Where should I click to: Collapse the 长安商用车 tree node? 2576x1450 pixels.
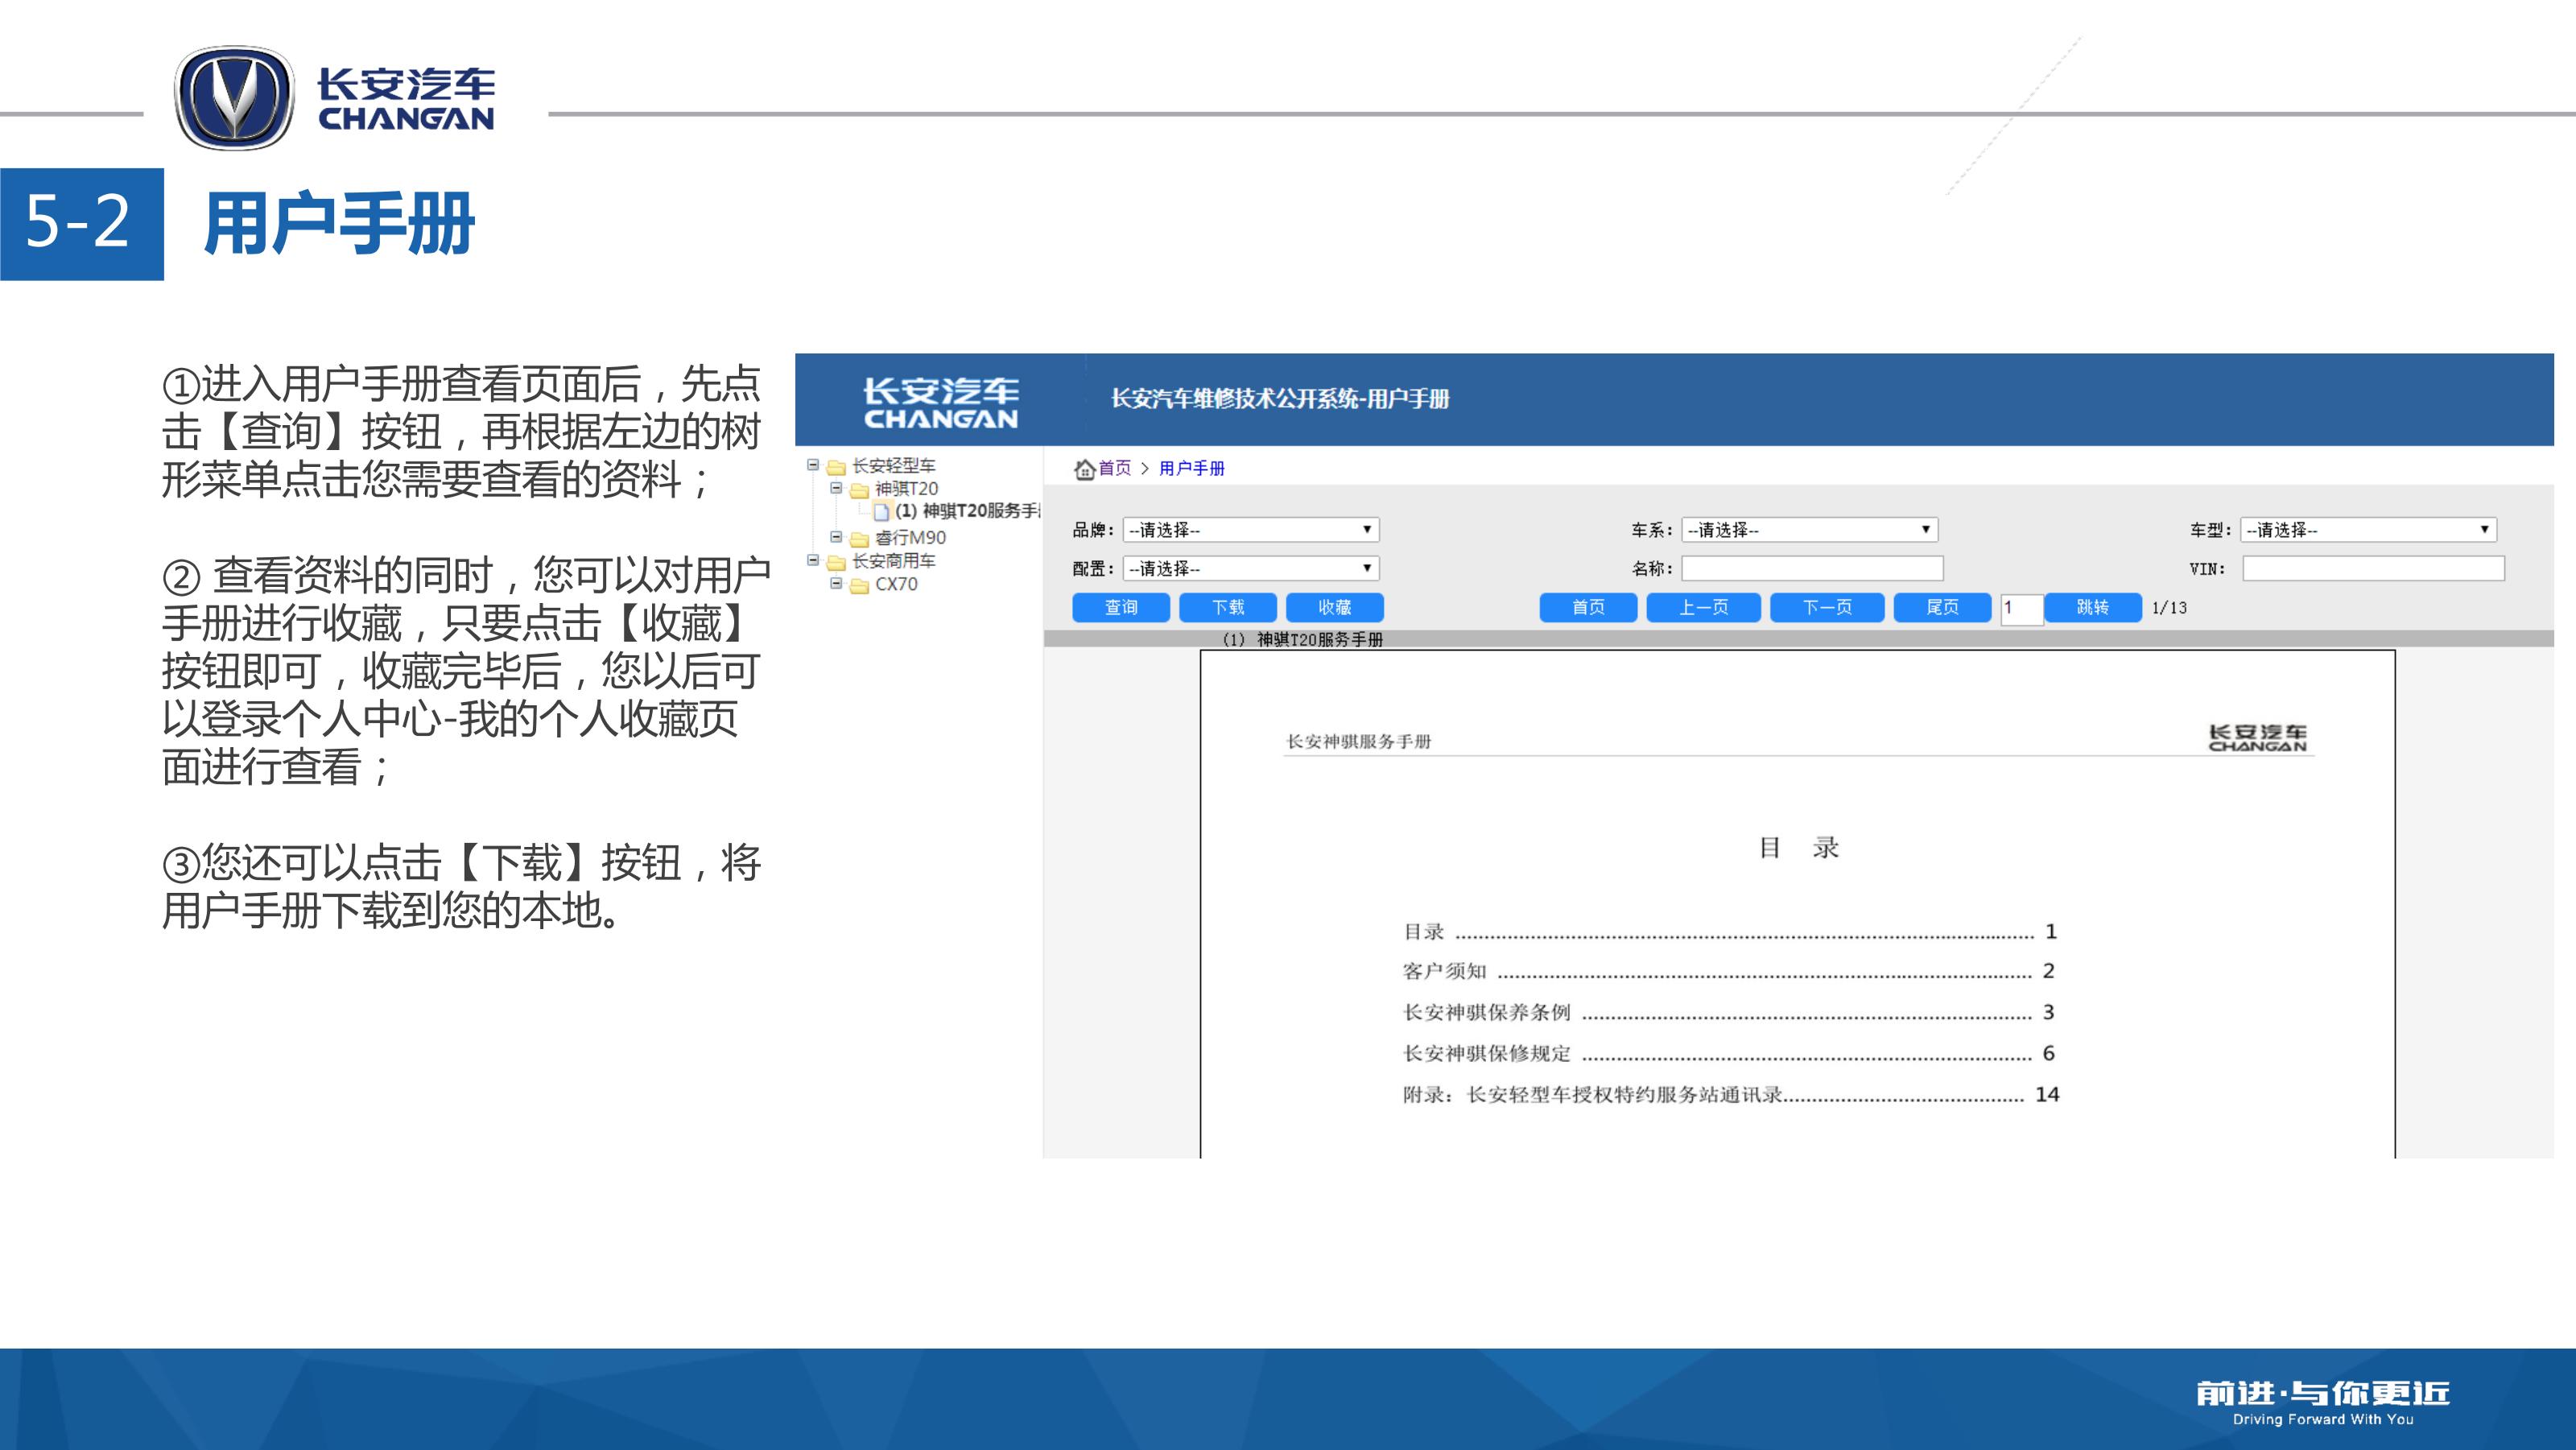coord(813,560)
